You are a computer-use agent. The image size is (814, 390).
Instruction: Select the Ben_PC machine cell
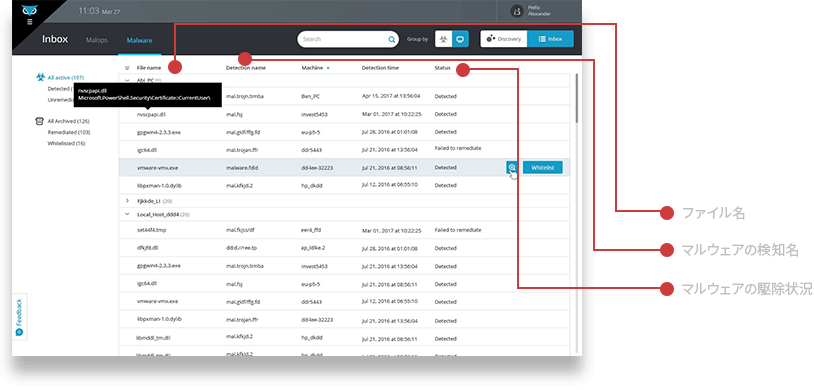point(309,96)
